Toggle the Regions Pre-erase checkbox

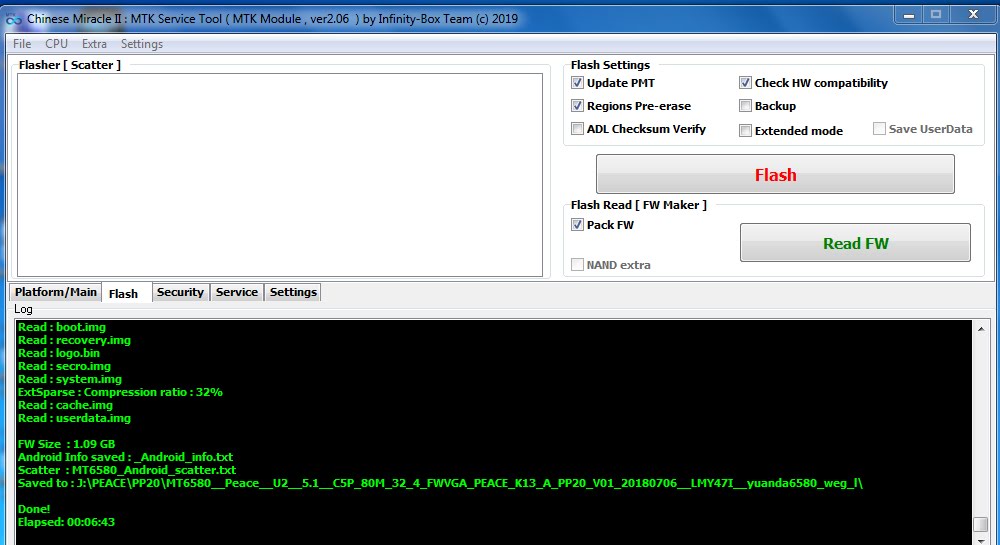tap(578, 106)
